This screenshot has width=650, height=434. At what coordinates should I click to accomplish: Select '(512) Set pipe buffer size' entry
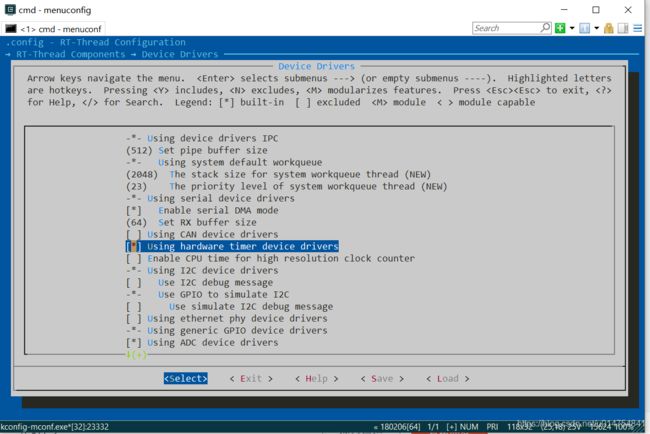197,150
